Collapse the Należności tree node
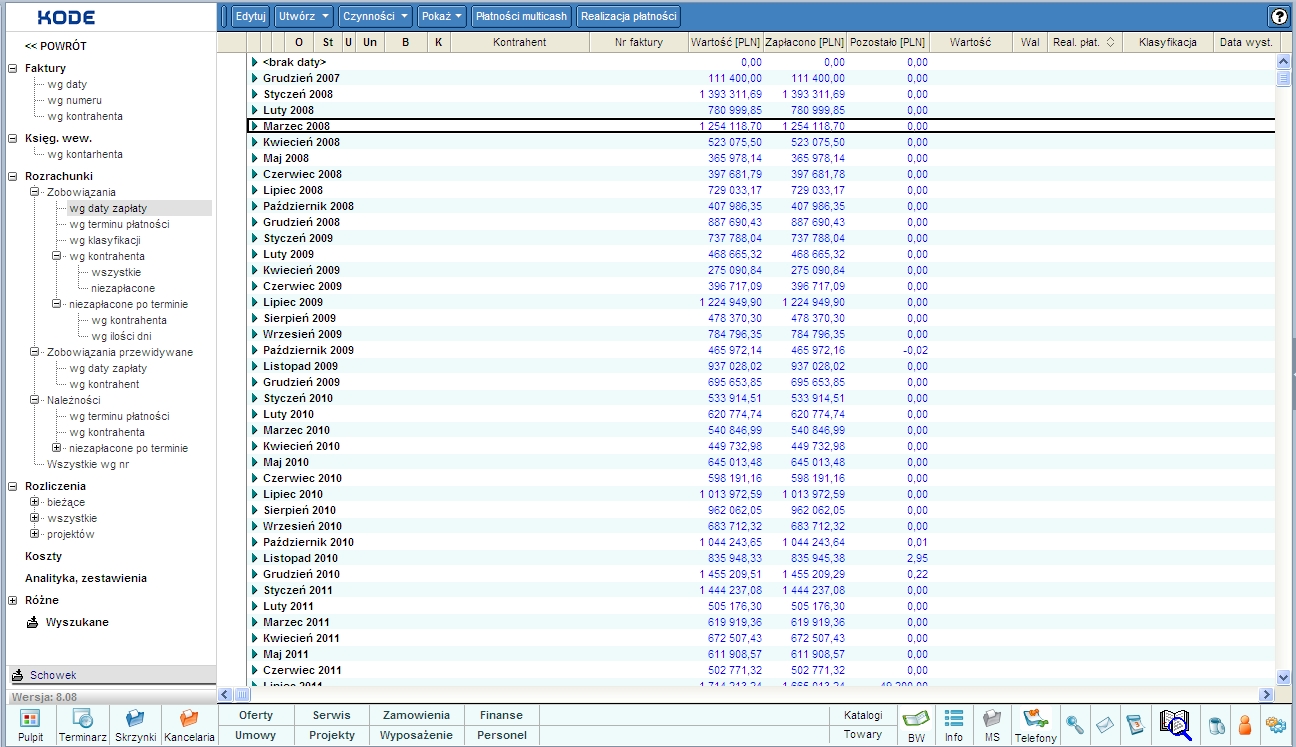The image size is (1296, 747). (x=35, y=400)
